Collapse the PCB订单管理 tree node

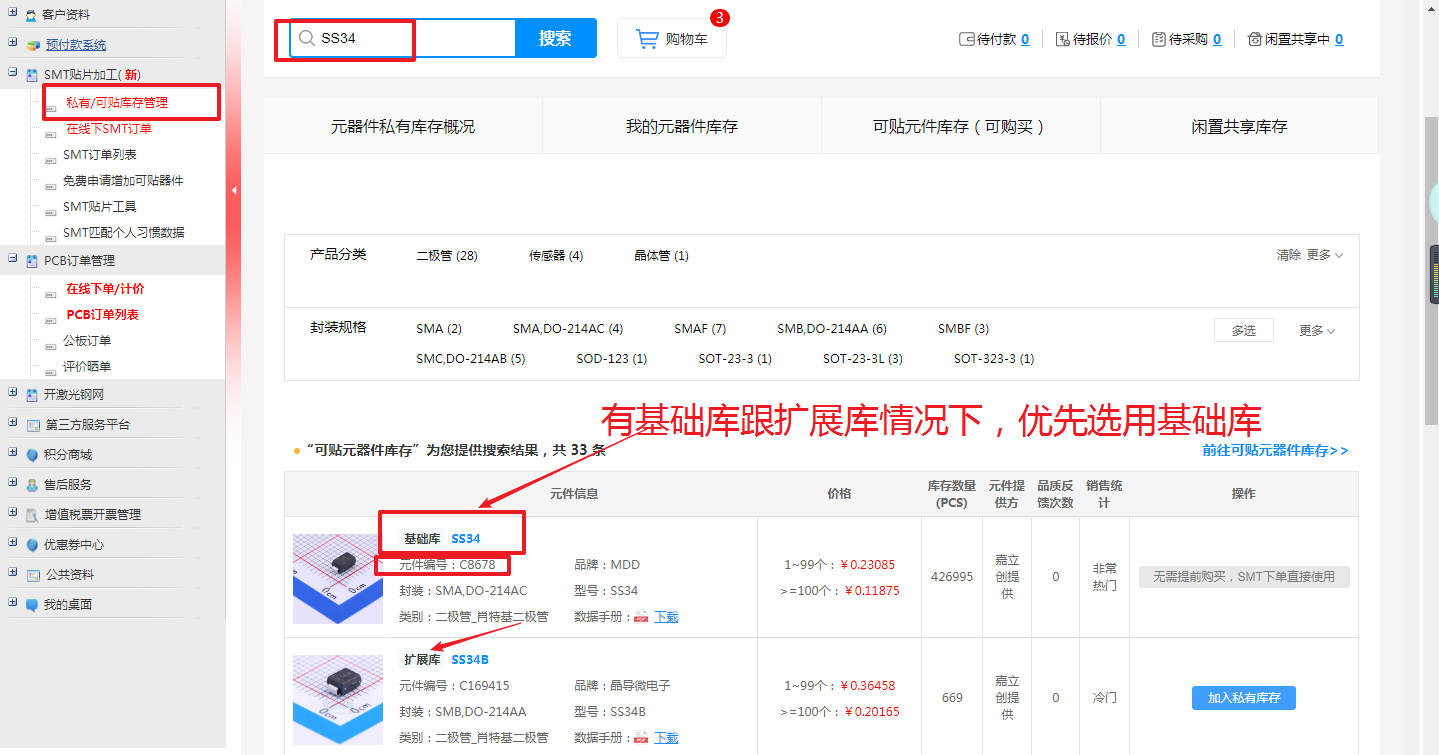pos(12,260)
